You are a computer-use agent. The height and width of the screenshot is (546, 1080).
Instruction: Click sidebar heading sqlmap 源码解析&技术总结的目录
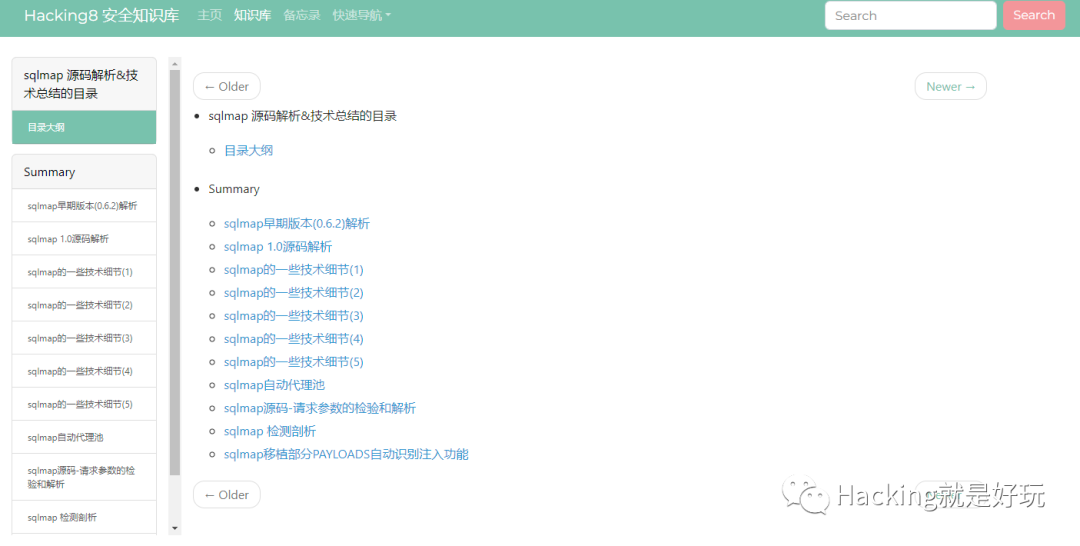click(84, 84)
